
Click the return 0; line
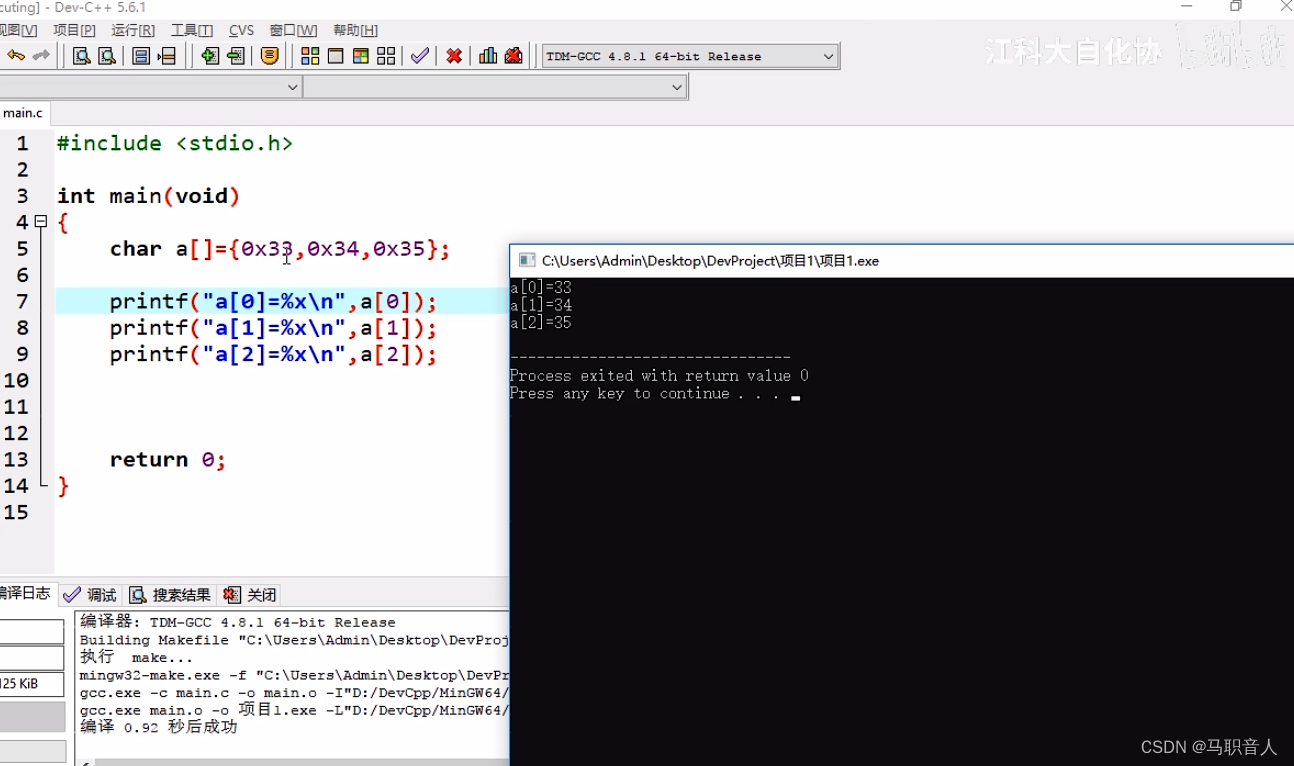pyautogui.click(x=168, y=460)
